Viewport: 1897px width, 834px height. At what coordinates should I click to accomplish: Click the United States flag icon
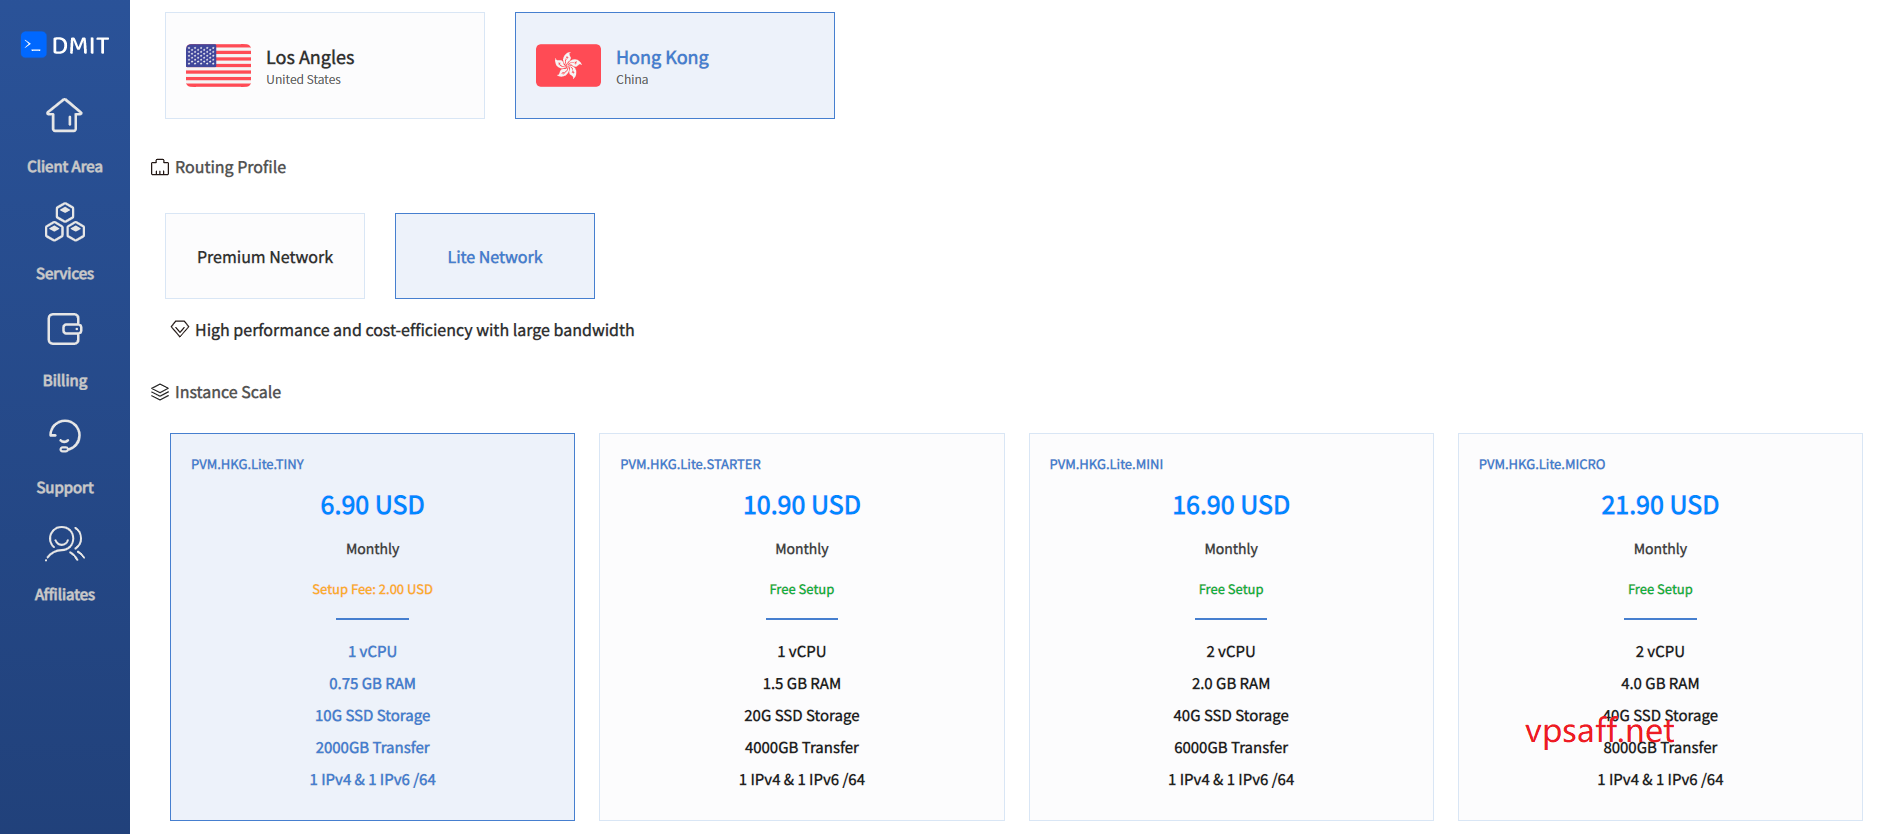(x=218, y=65)
